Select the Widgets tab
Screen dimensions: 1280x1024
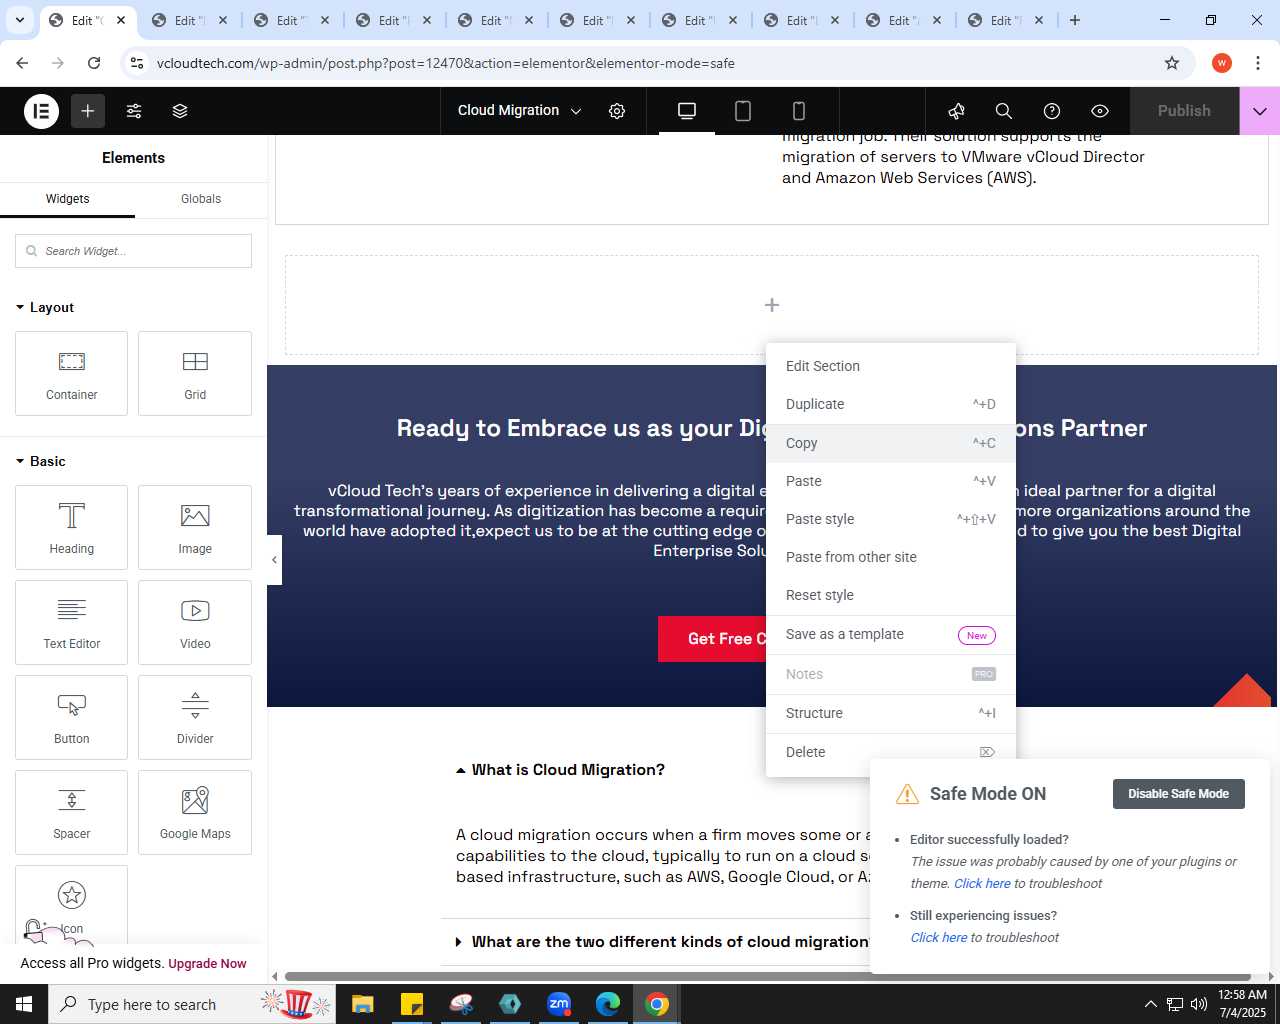click(x=67, y=199)
